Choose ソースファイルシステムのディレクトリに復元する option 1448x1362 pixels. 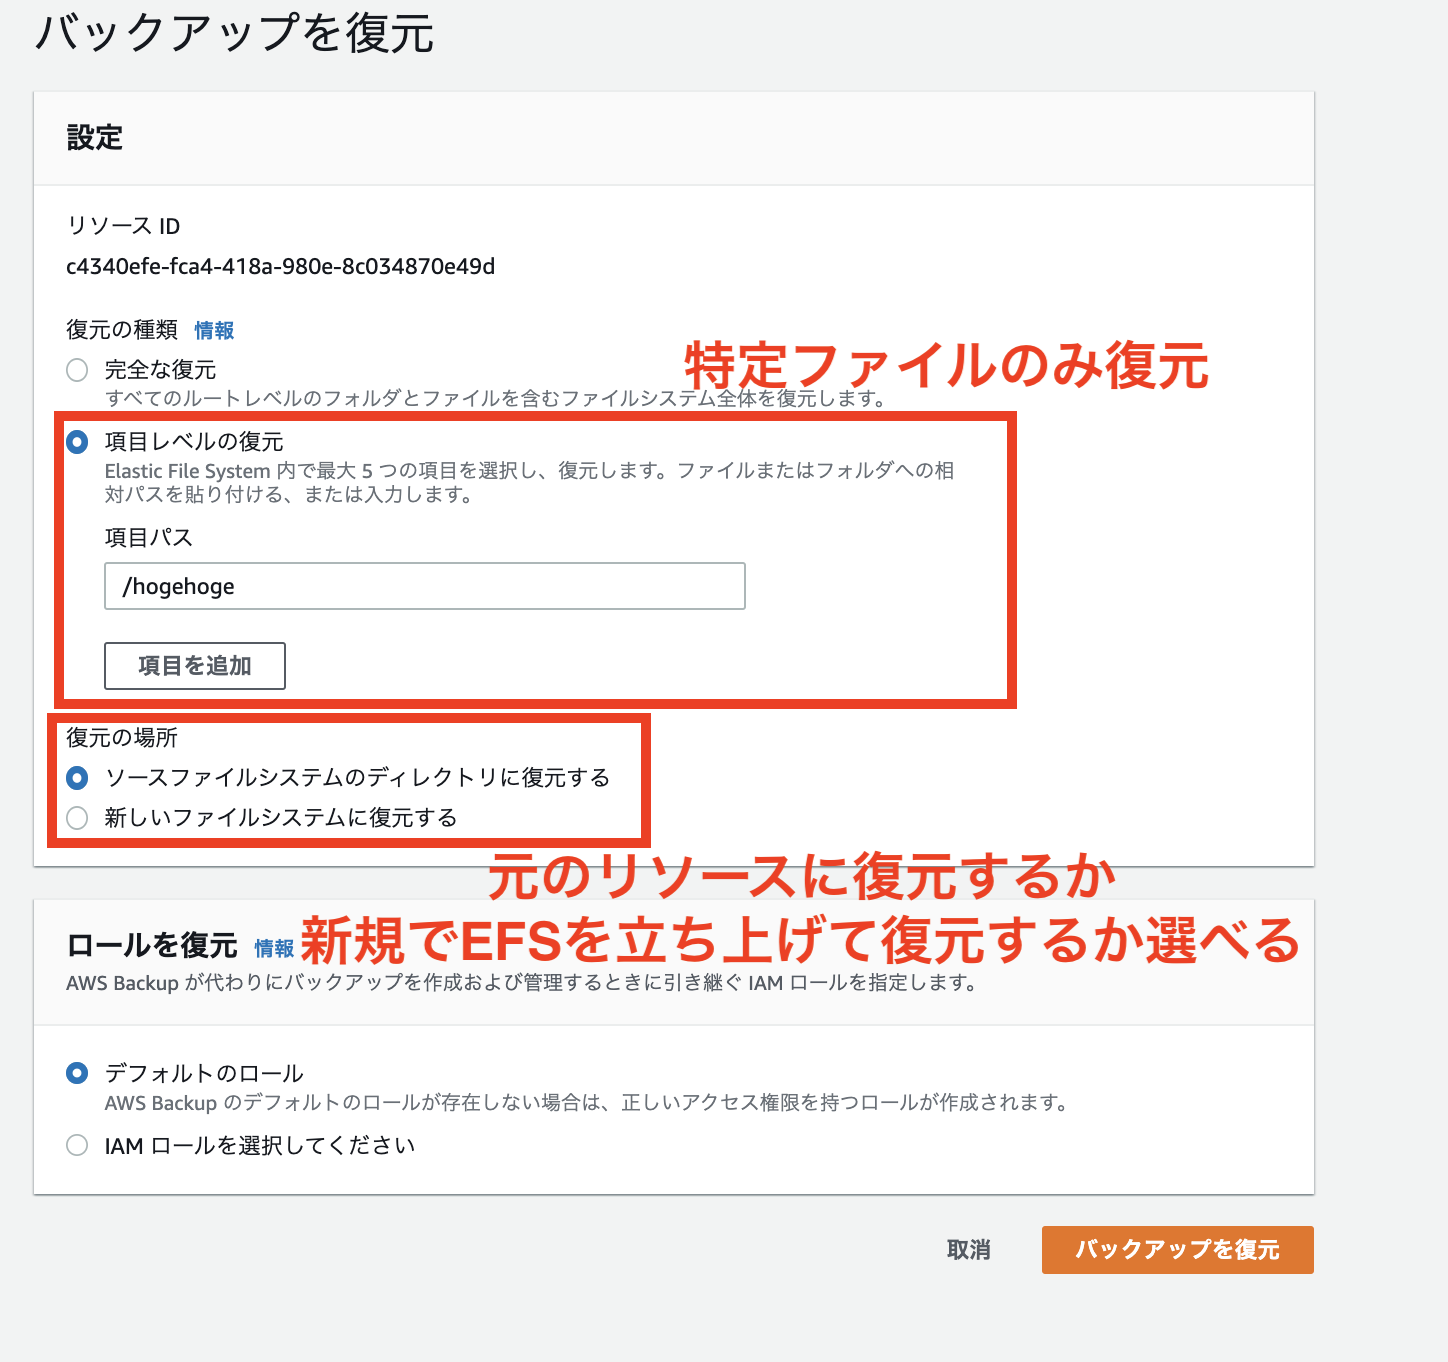point(77,778)
